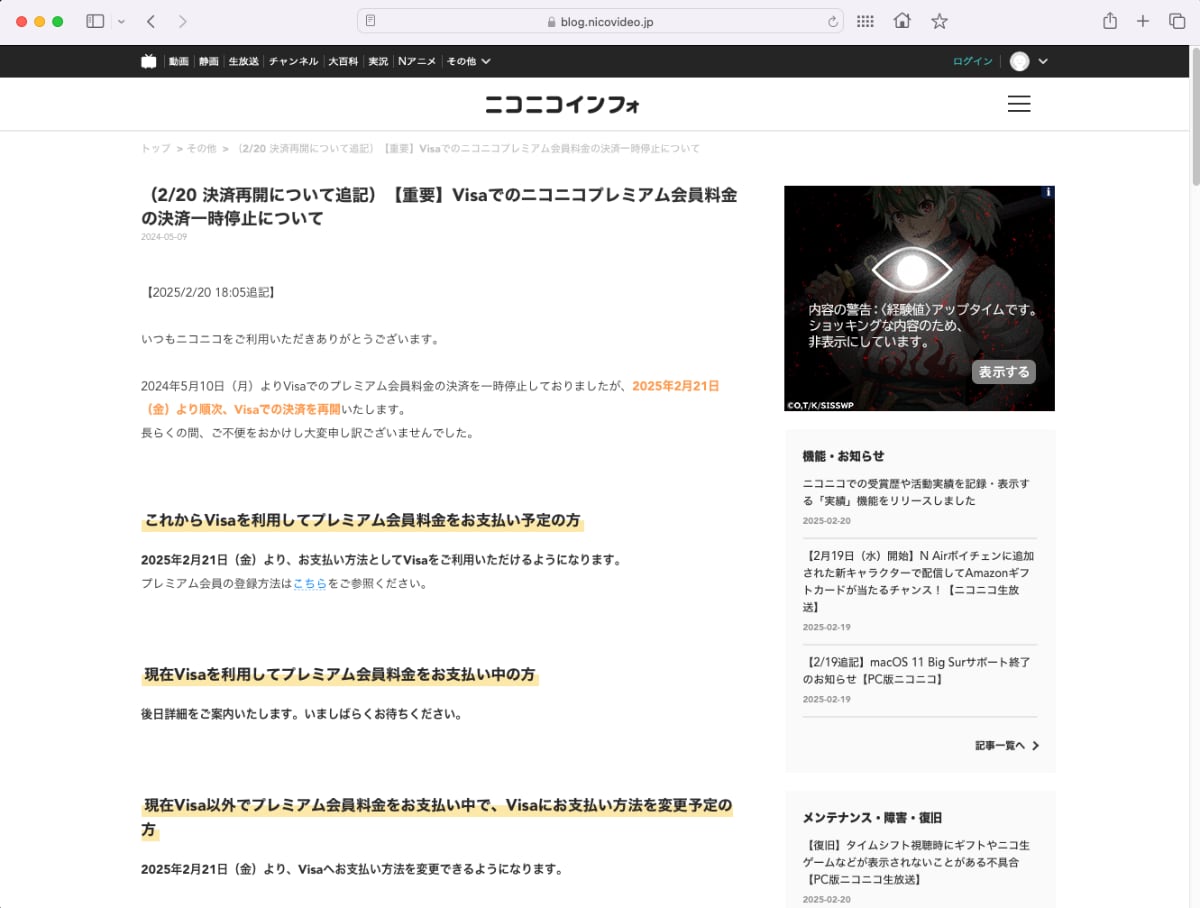This screenshot has width=1200, height=908.
Task: Go back to the previous page
Action: 150,21
